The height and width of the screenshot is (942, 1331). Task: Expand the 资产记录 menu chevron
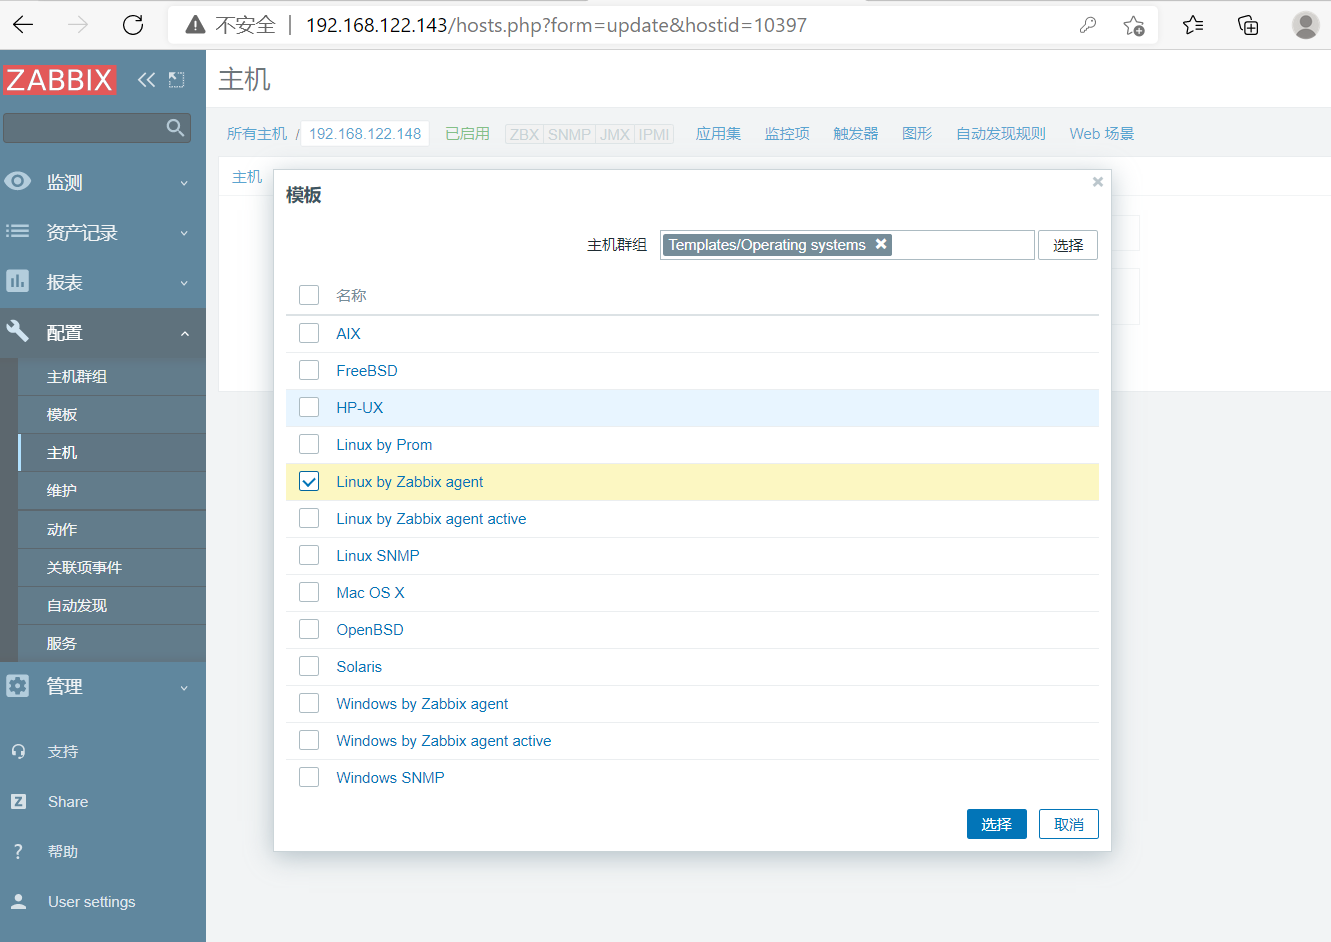[x=184, y=233]
